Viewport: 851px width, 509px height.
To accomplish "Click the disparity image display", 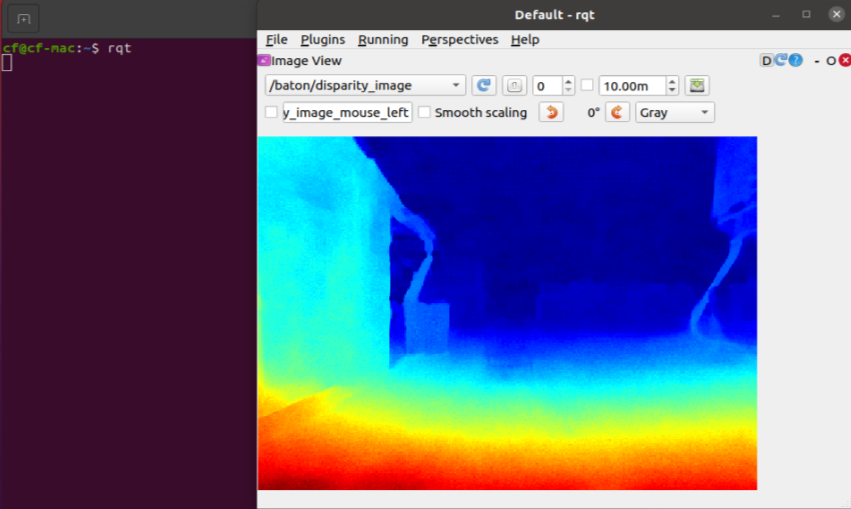I will 507,313.
